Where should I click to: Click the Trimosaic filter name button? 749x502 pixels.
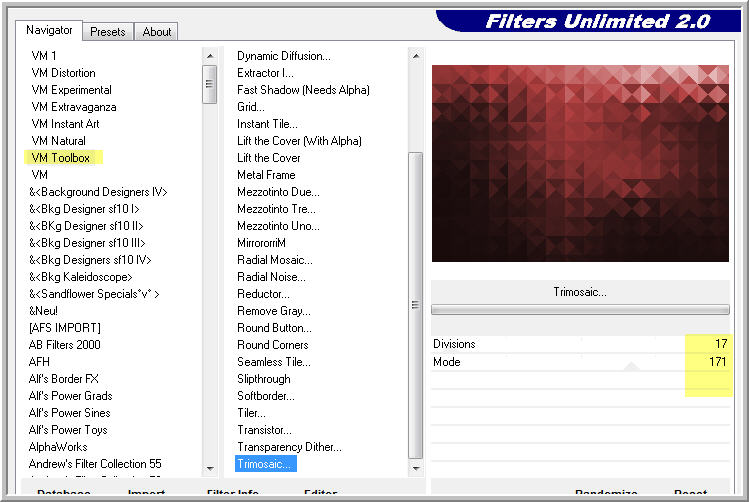click(x=580, y=292)
